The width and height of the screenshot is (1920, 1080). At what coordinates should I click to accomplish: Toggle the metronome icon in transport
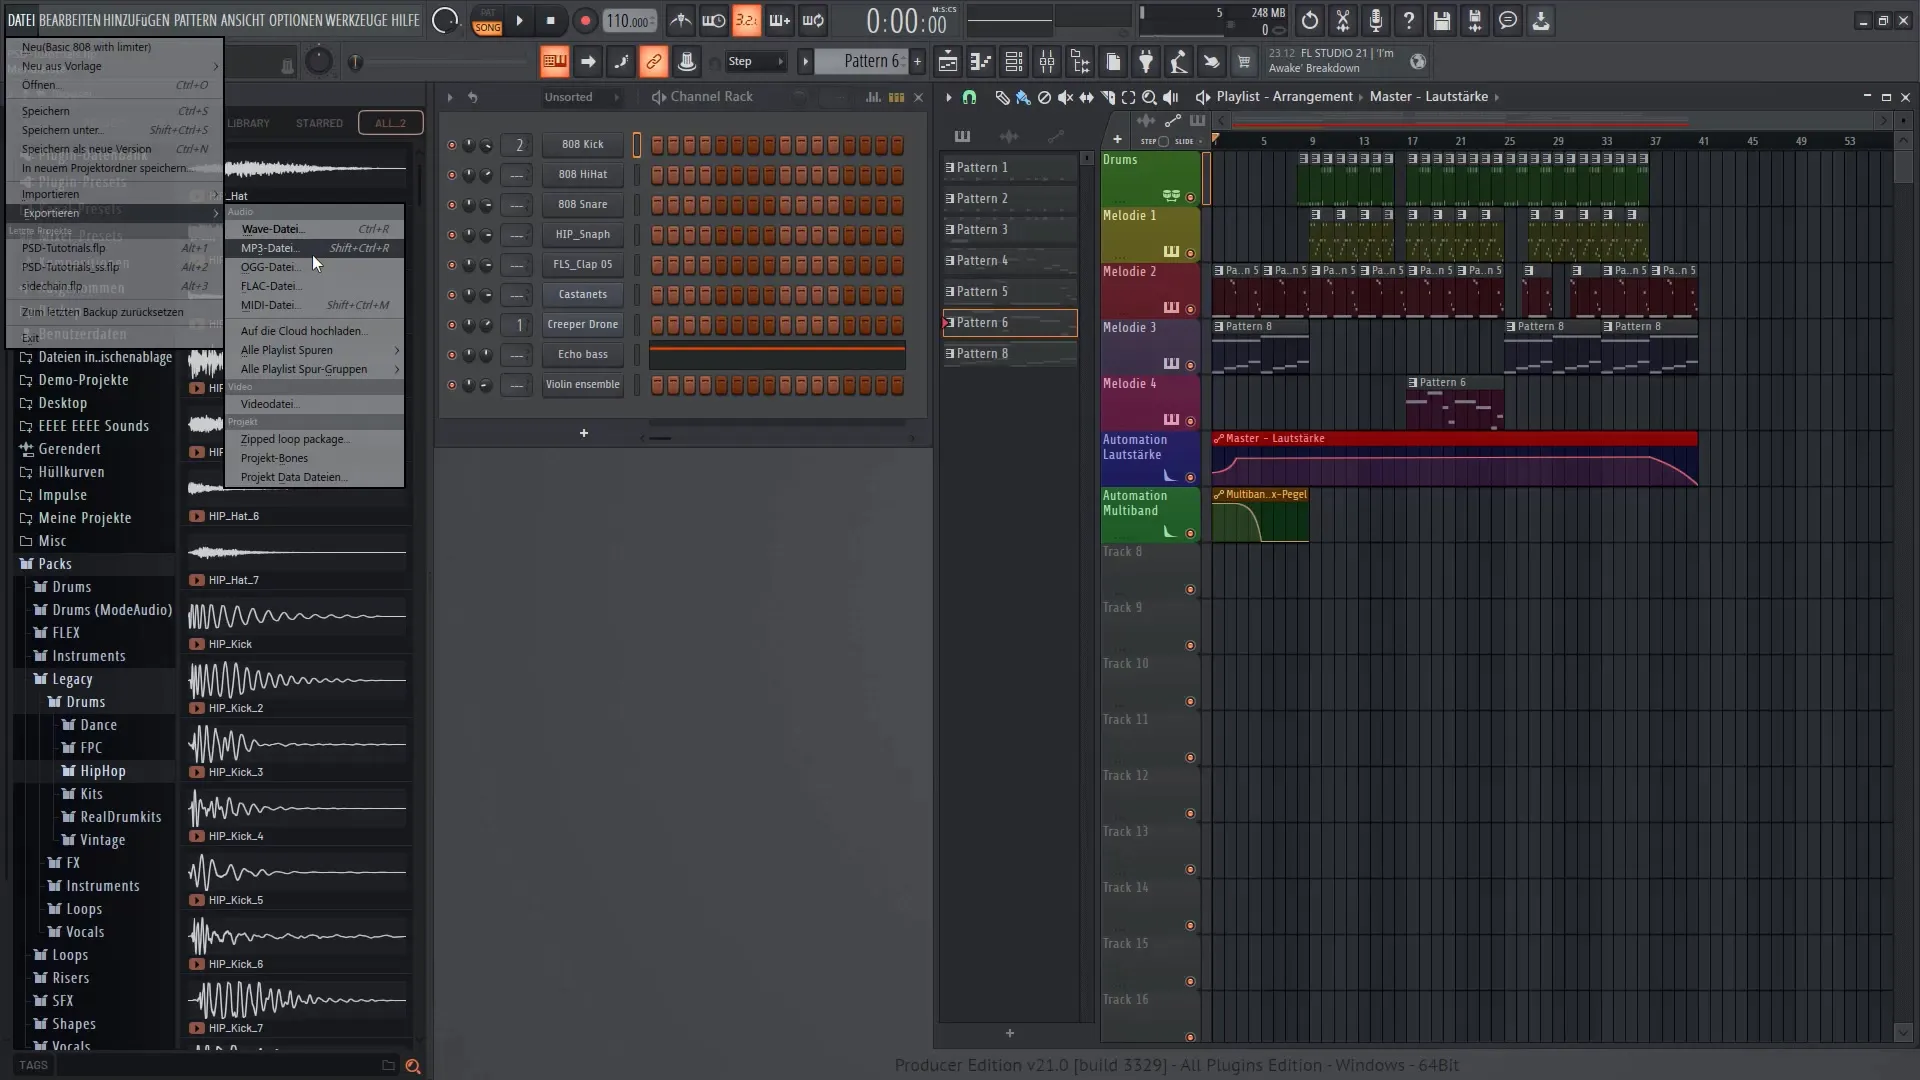[x=679, y=20]
